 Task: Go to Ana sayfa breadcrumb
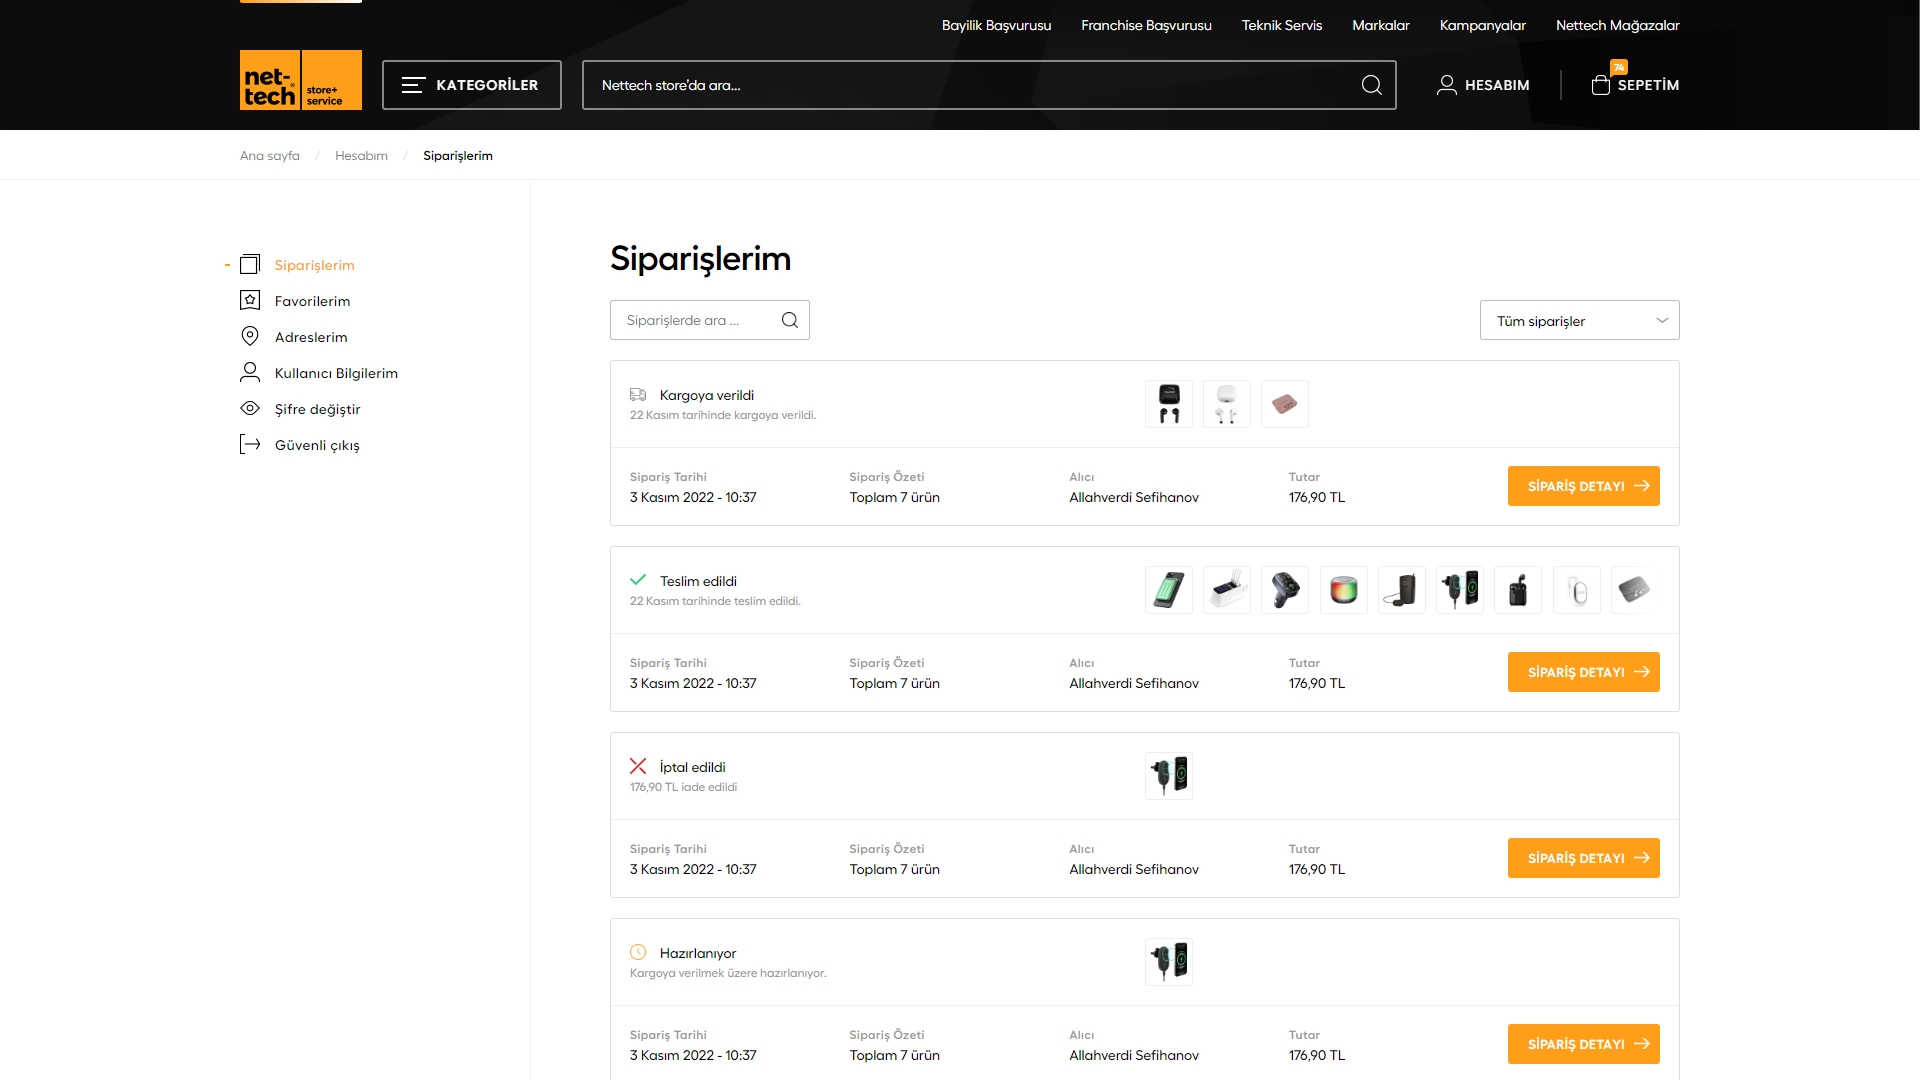[269, 155]
